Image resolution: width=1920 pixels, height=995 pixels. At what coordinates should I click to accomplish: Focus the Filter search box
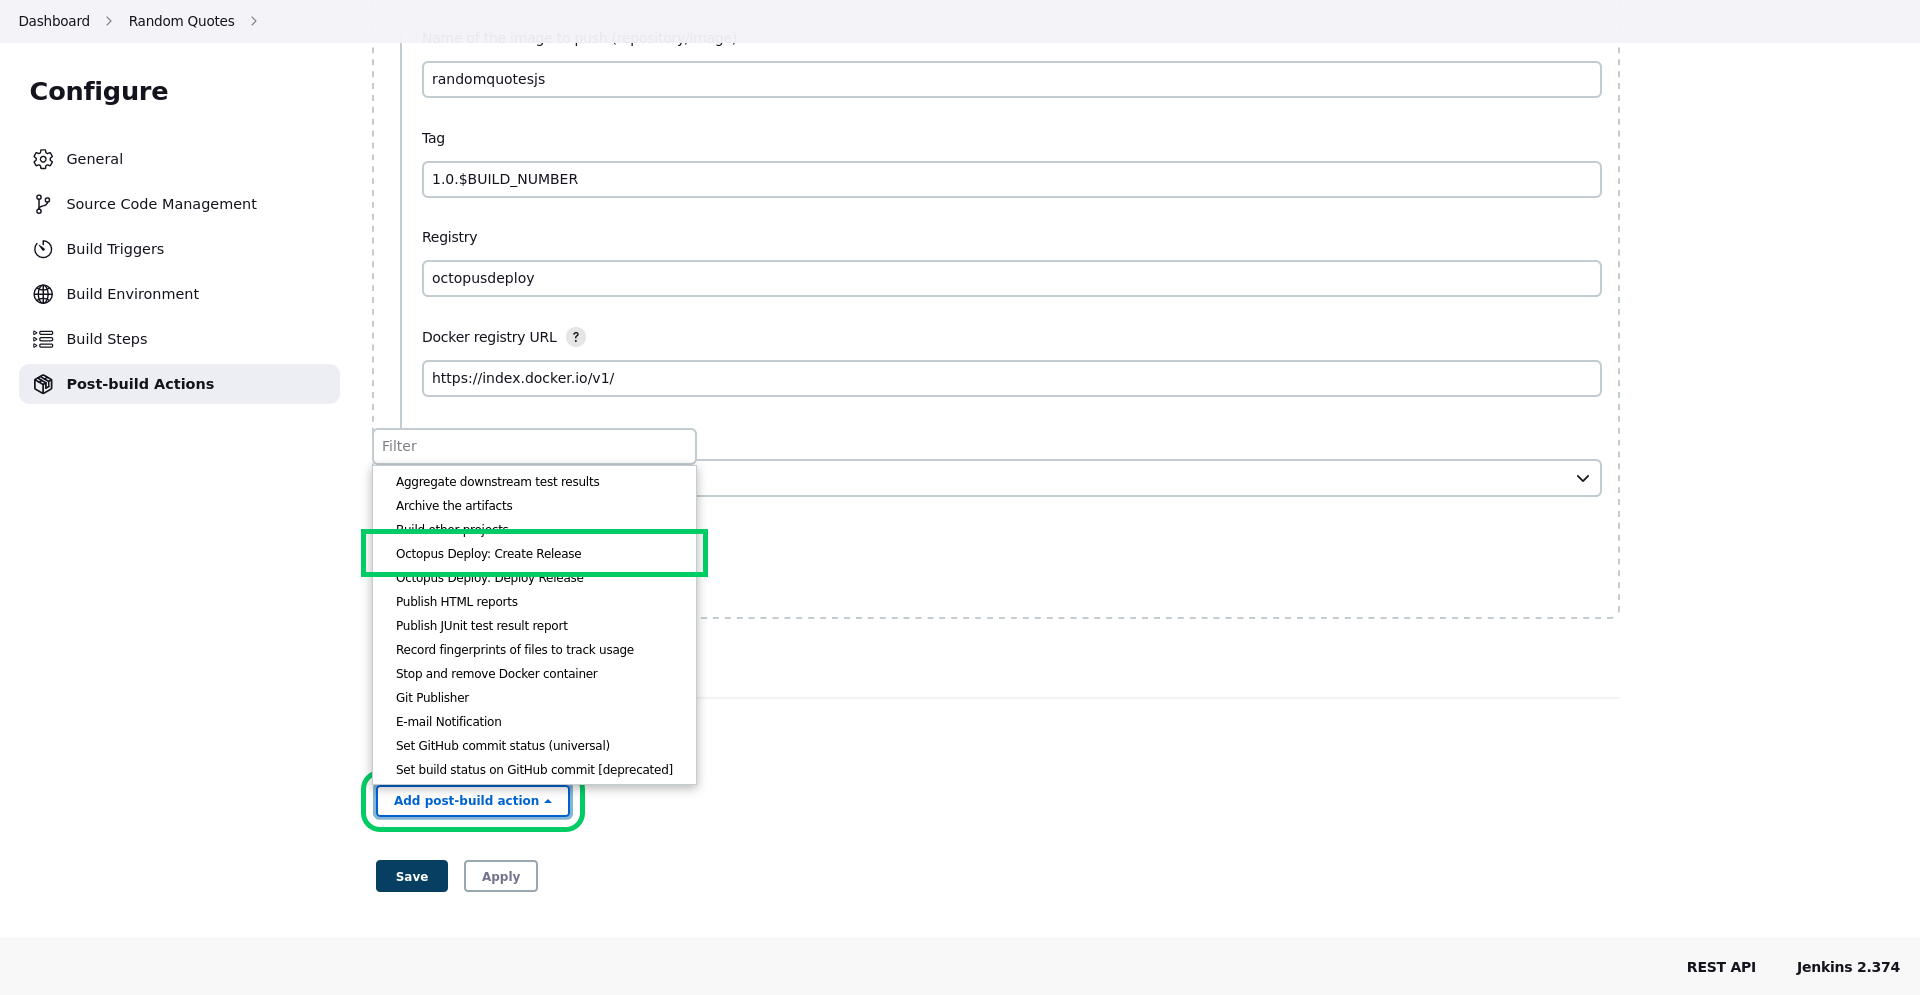pyautogui.click(x=534, y=446)
